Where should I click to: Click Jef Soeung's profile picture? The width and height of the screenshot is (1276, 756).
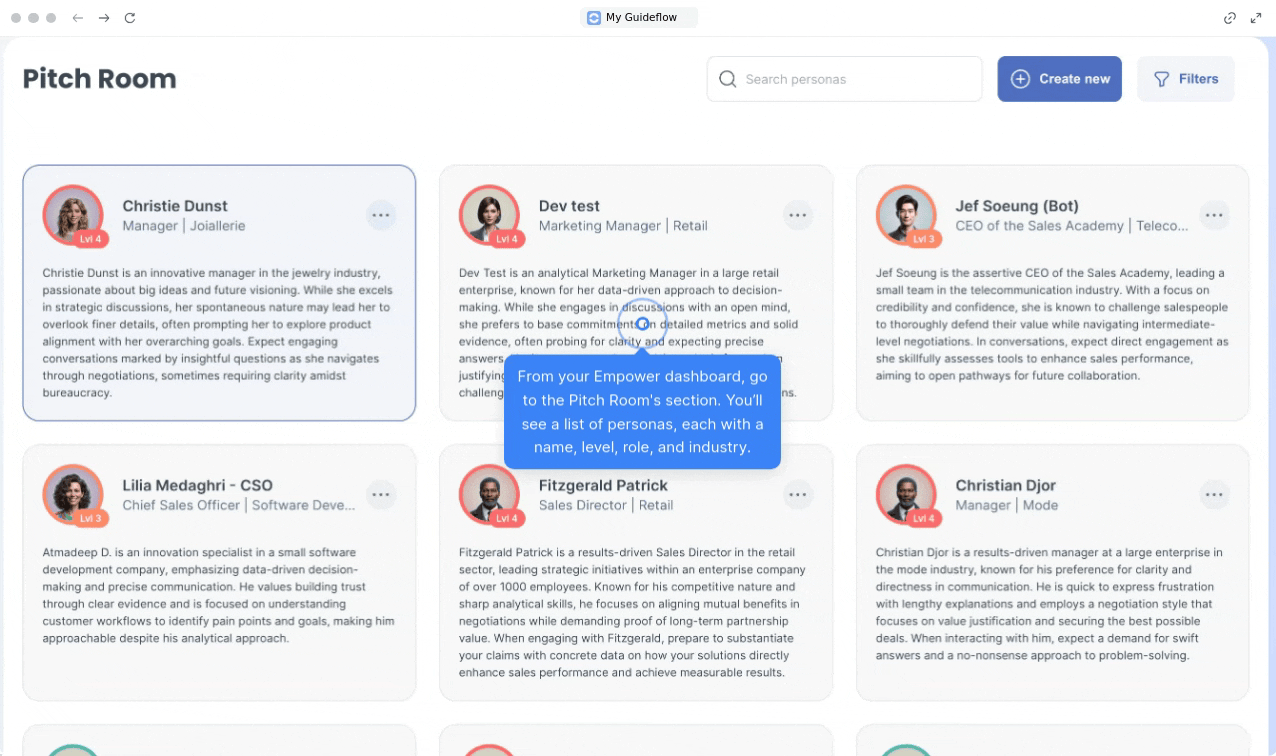[x=906, y=214]
